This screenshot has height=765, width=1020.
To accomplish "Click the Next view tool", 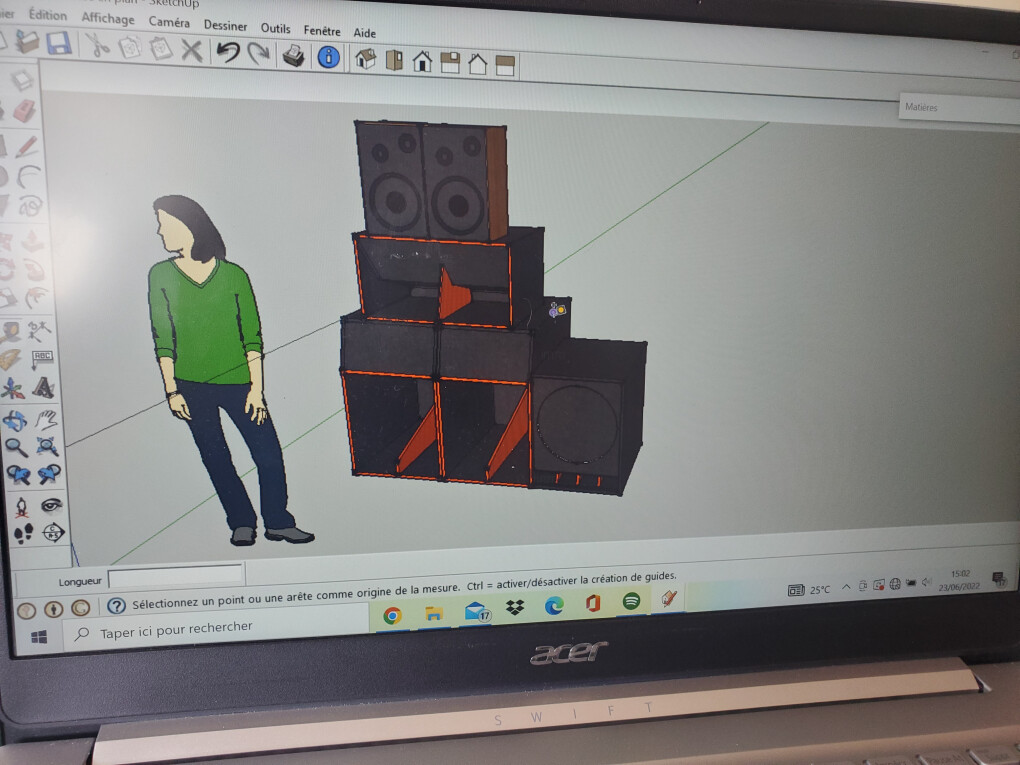I will (49, 474).
